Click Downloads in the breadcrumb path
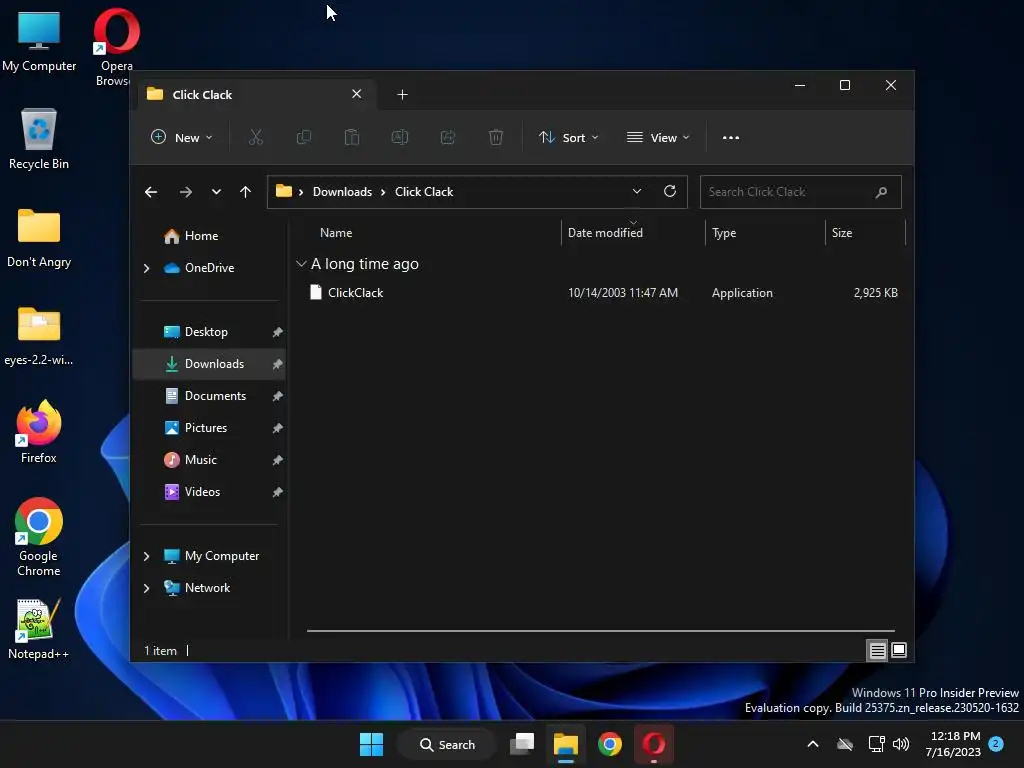The height and width of the screenshot is (768, 1024). 342,192
